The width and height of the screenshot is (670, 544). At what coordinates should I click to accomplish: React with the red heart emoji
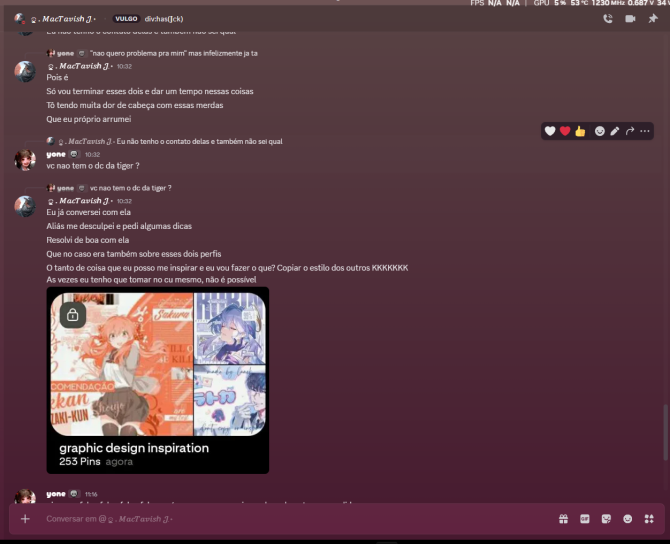[565, 131]
